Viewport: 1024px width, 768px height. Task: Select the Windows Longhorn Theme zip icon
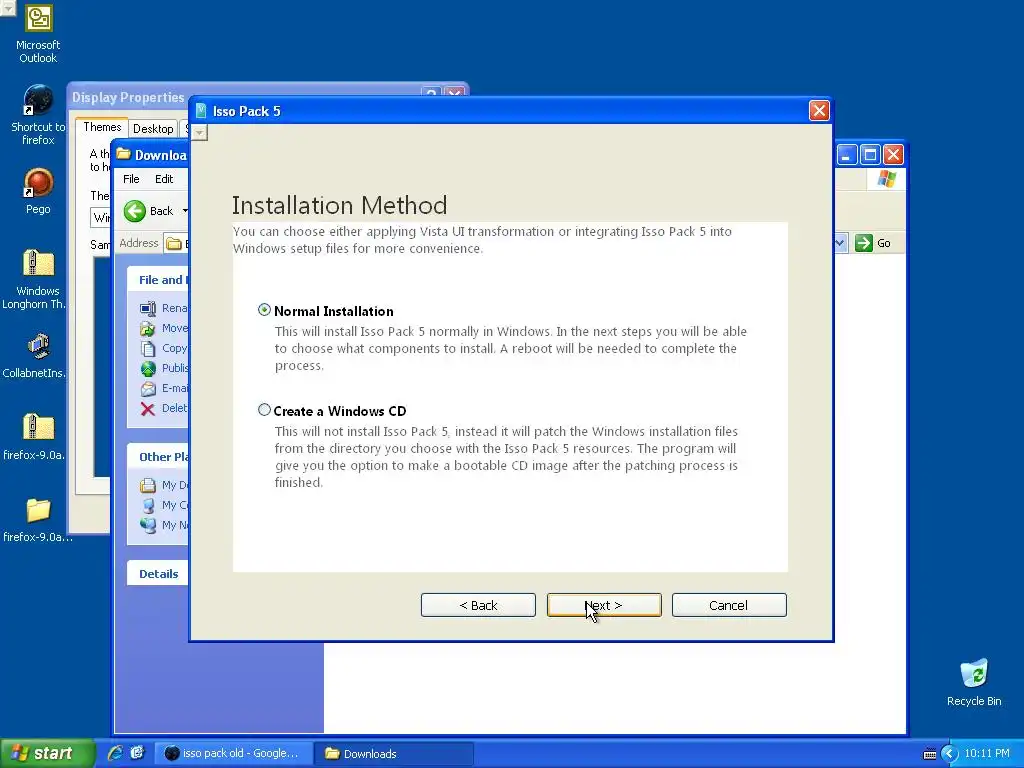[38, 280]
